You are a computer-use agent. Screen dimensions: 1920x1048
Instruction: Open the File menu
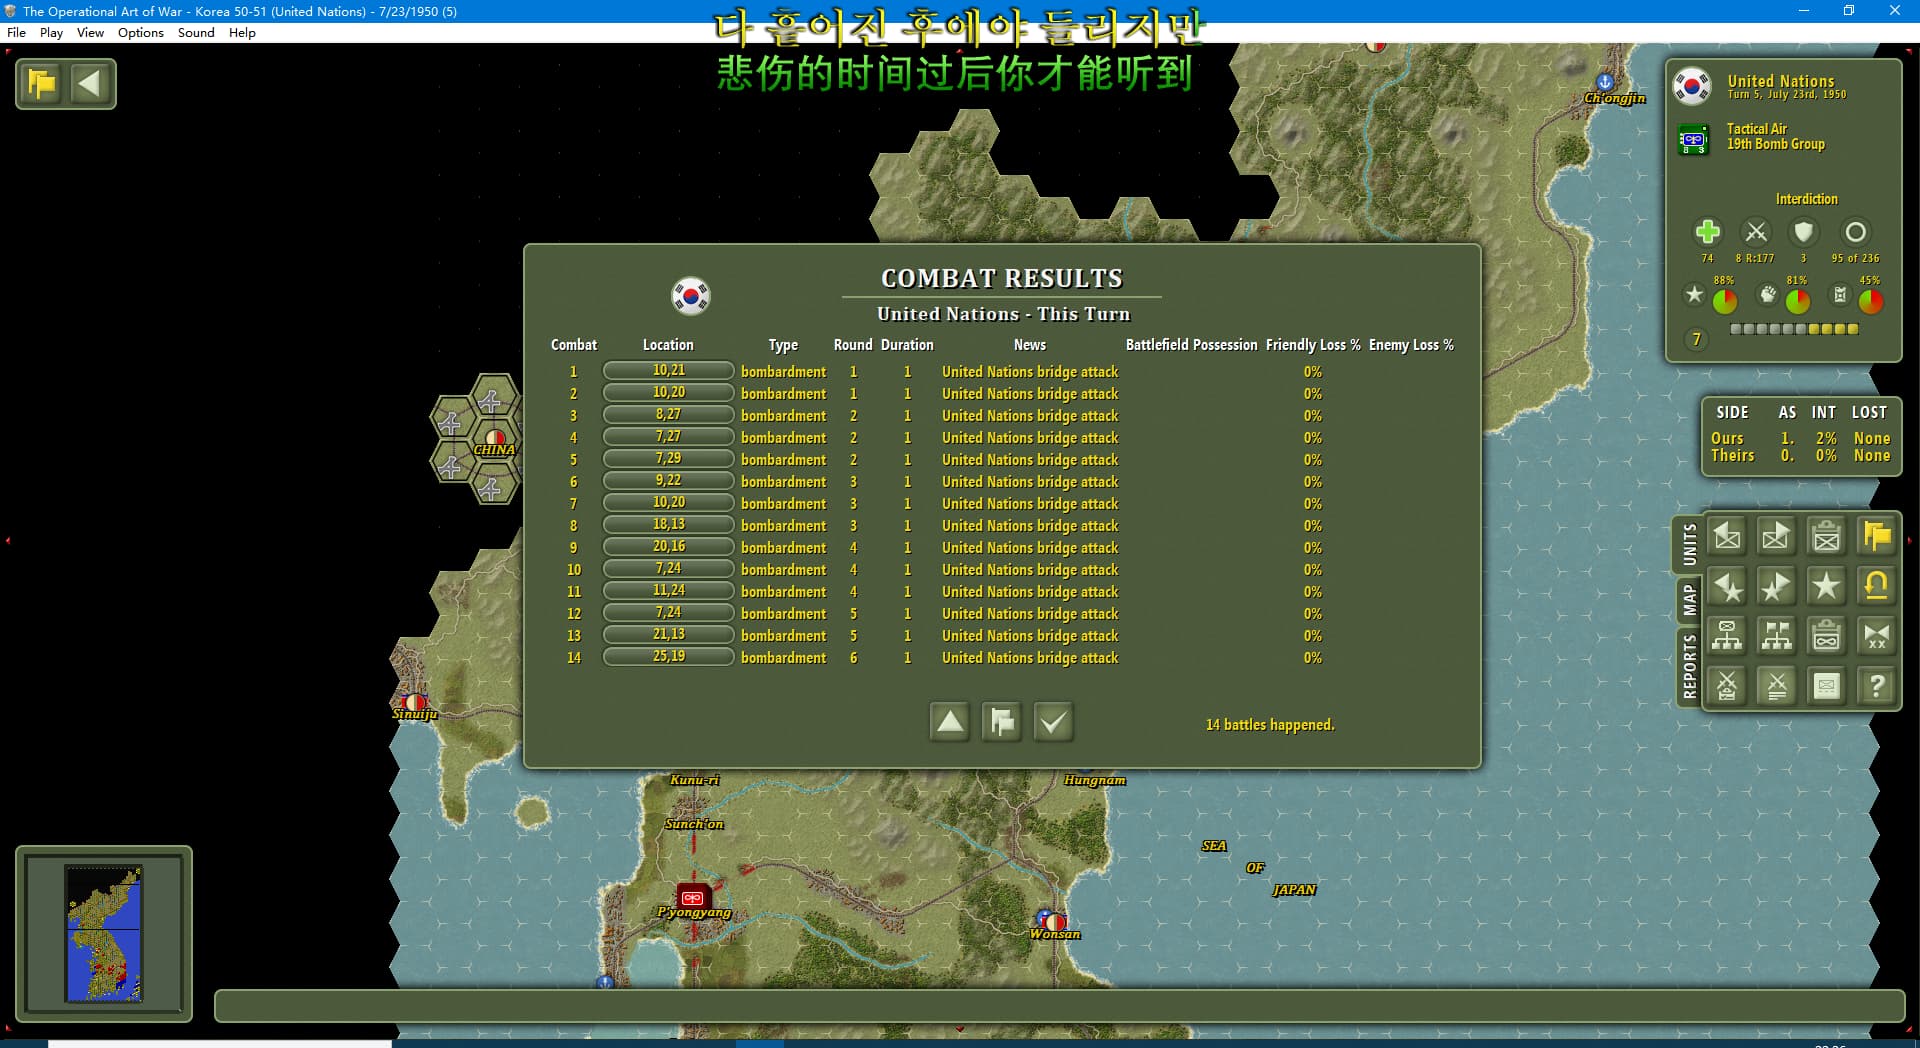[16, 32]
